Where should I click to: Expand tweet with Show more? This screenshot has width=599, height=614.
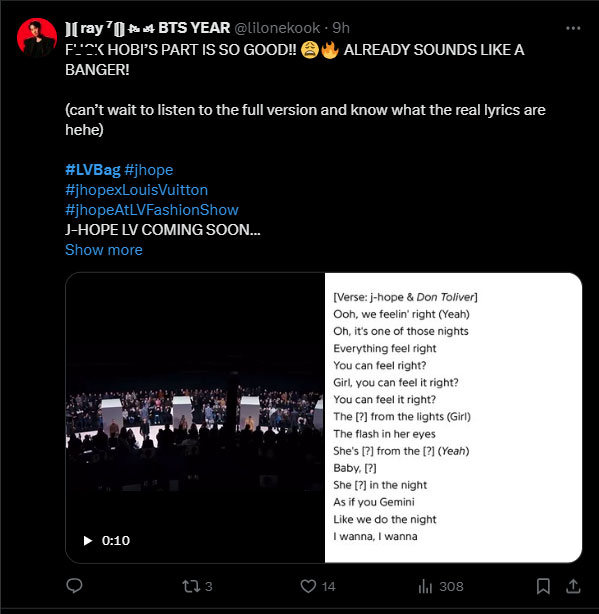coord(104,250)
